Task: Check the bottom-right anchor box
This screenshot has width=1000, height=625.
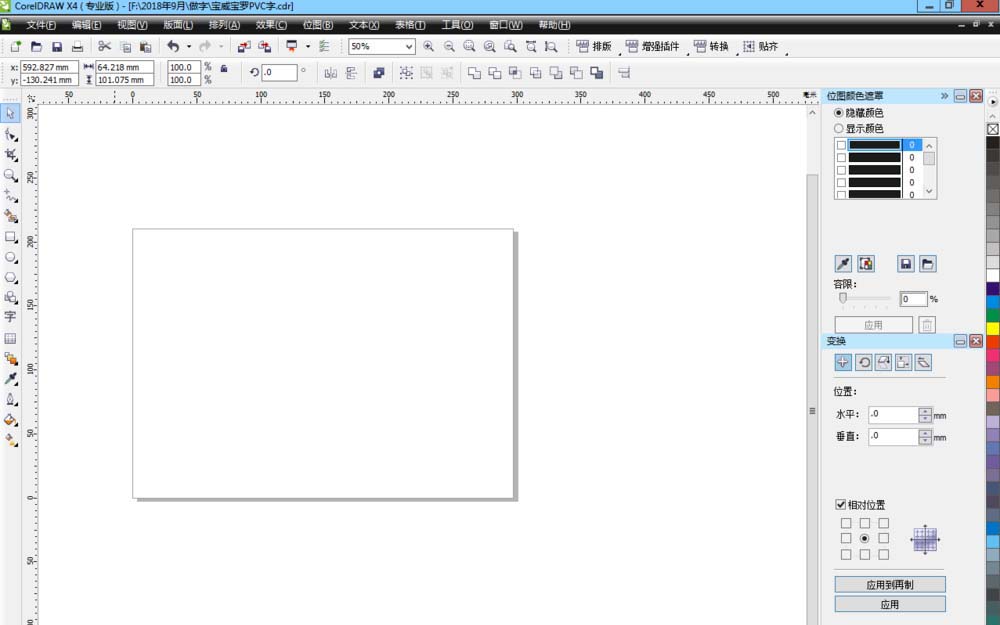Action: pos(883,555)
